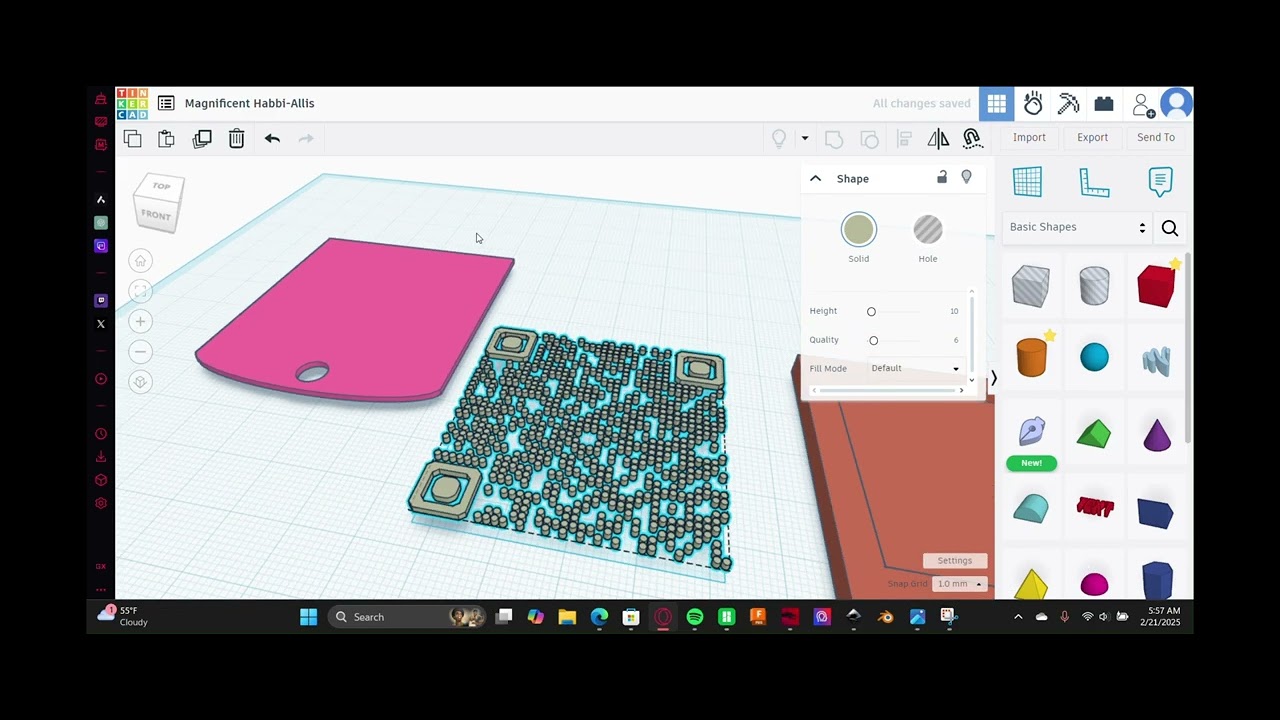Zoom in with plus button
This screenshot has height=720, width=1280.
[x=140, y=321]
